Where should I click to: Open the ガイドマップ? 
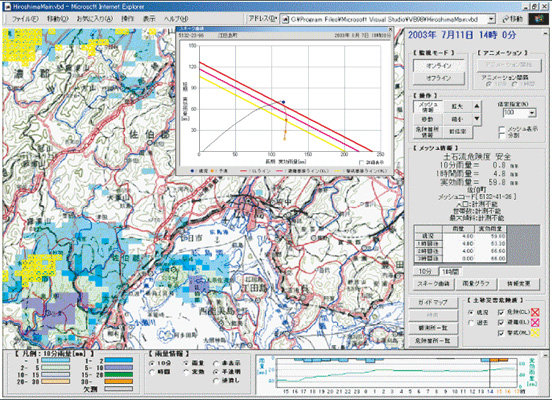point(433,302)
